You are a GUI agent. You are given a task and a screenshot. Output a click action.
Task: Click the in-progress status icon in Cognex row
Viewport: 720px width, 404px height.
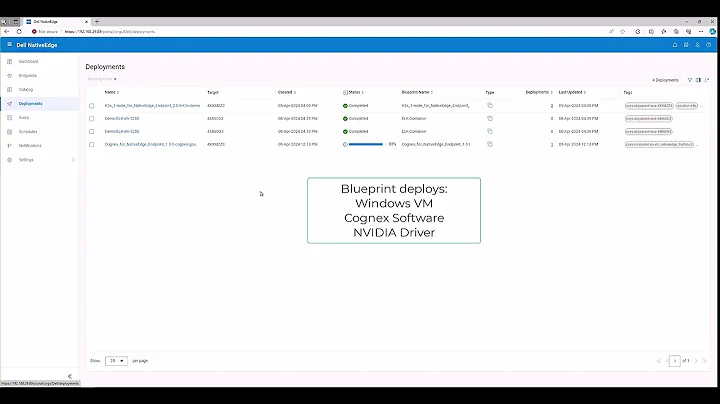coord(345,144)
